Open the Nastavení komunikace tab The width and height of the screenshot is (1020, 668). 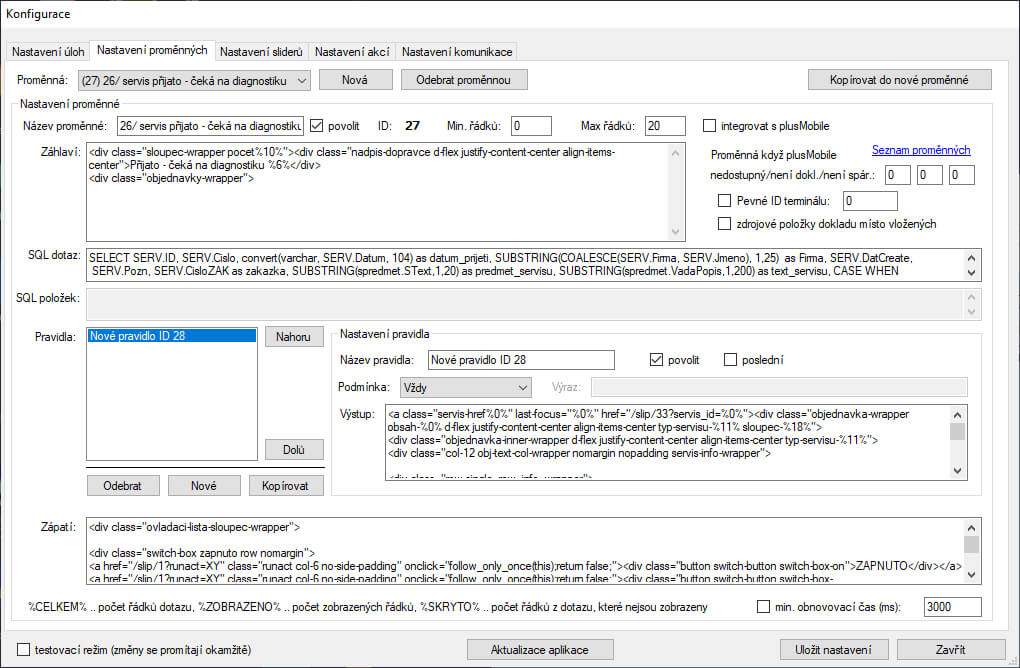(457, 52)
